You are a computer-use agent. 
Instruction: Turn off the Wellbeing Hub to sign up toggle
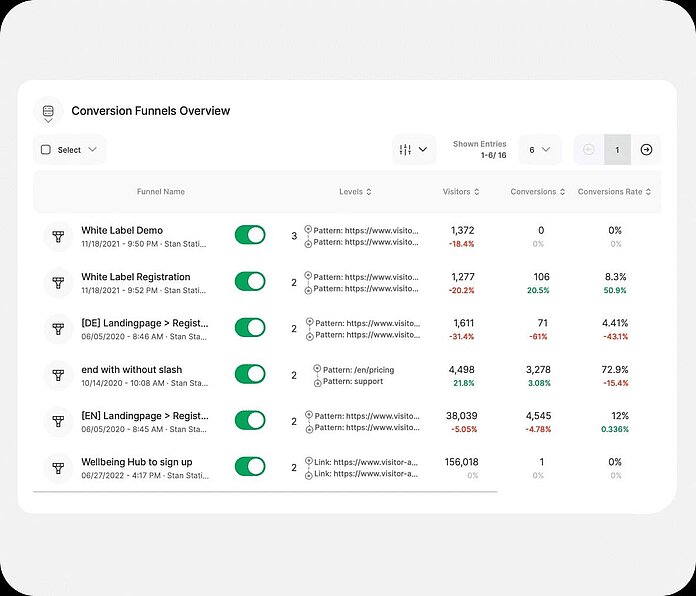250,467
